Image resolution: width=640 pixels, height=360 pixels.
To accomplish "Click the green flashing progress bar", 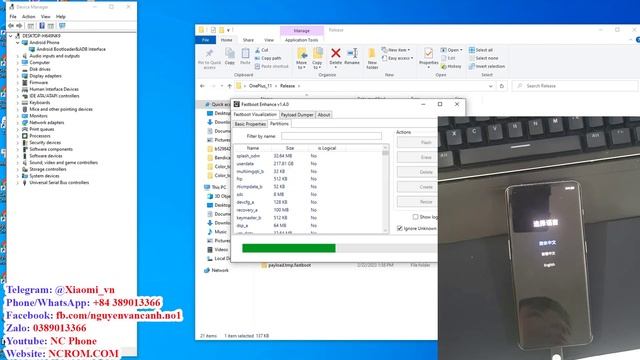I will tap(289, 248).
